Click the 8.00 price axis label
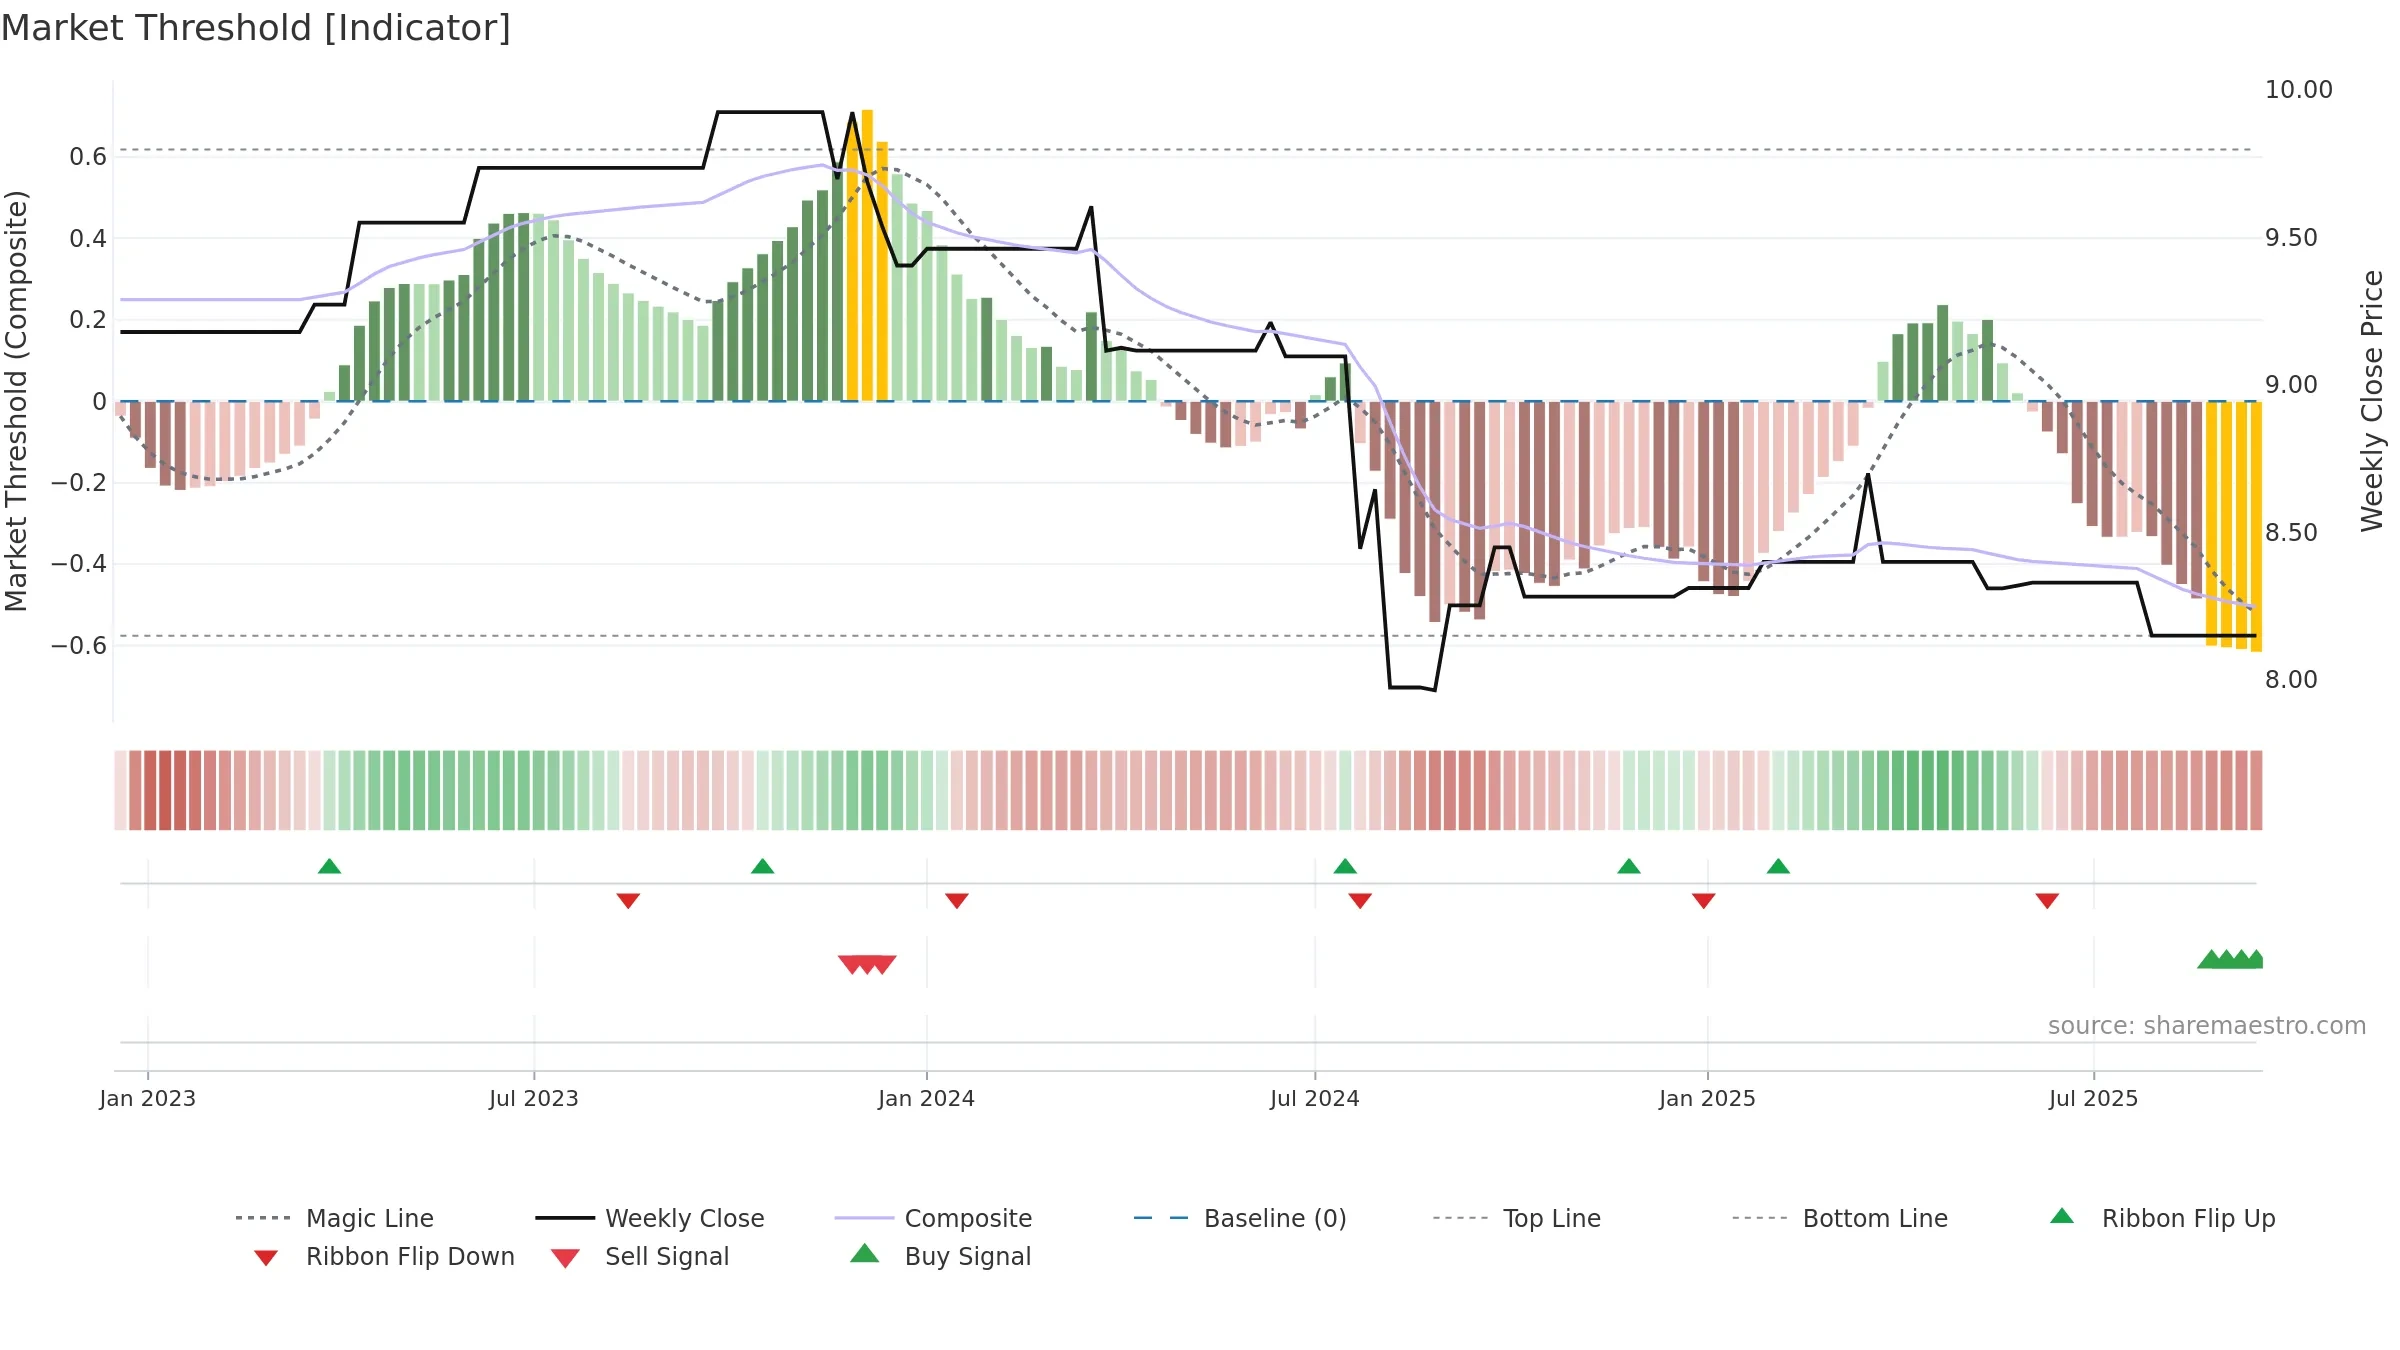This screenshot has height=1350, width=2400. click(2291, 680)
